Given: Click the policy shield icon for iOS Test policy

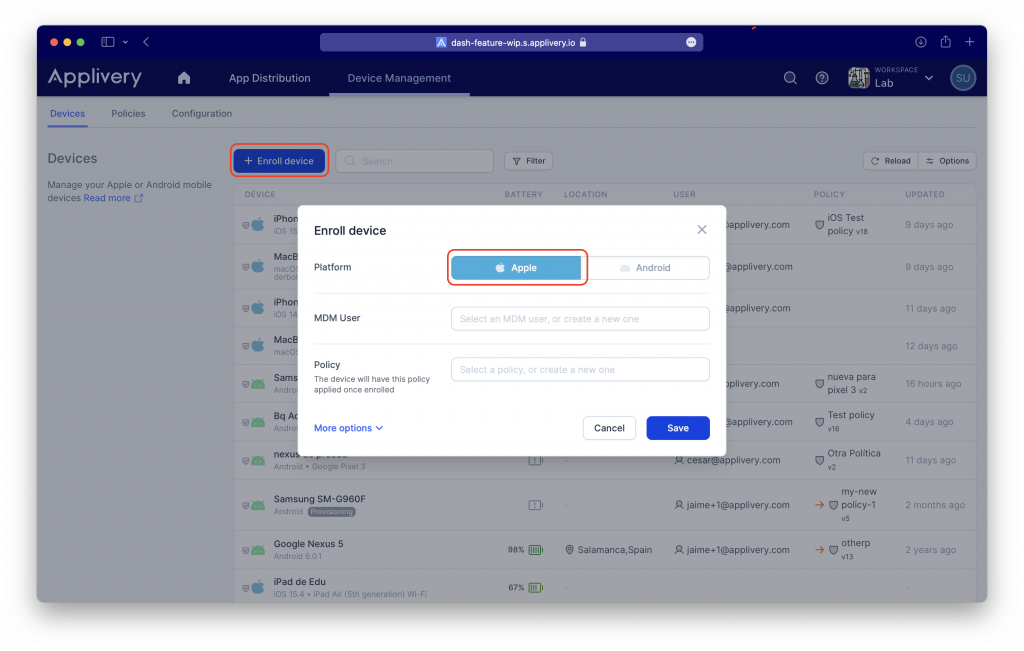Looking at the screenshot, I should click(x=820, y=225).
